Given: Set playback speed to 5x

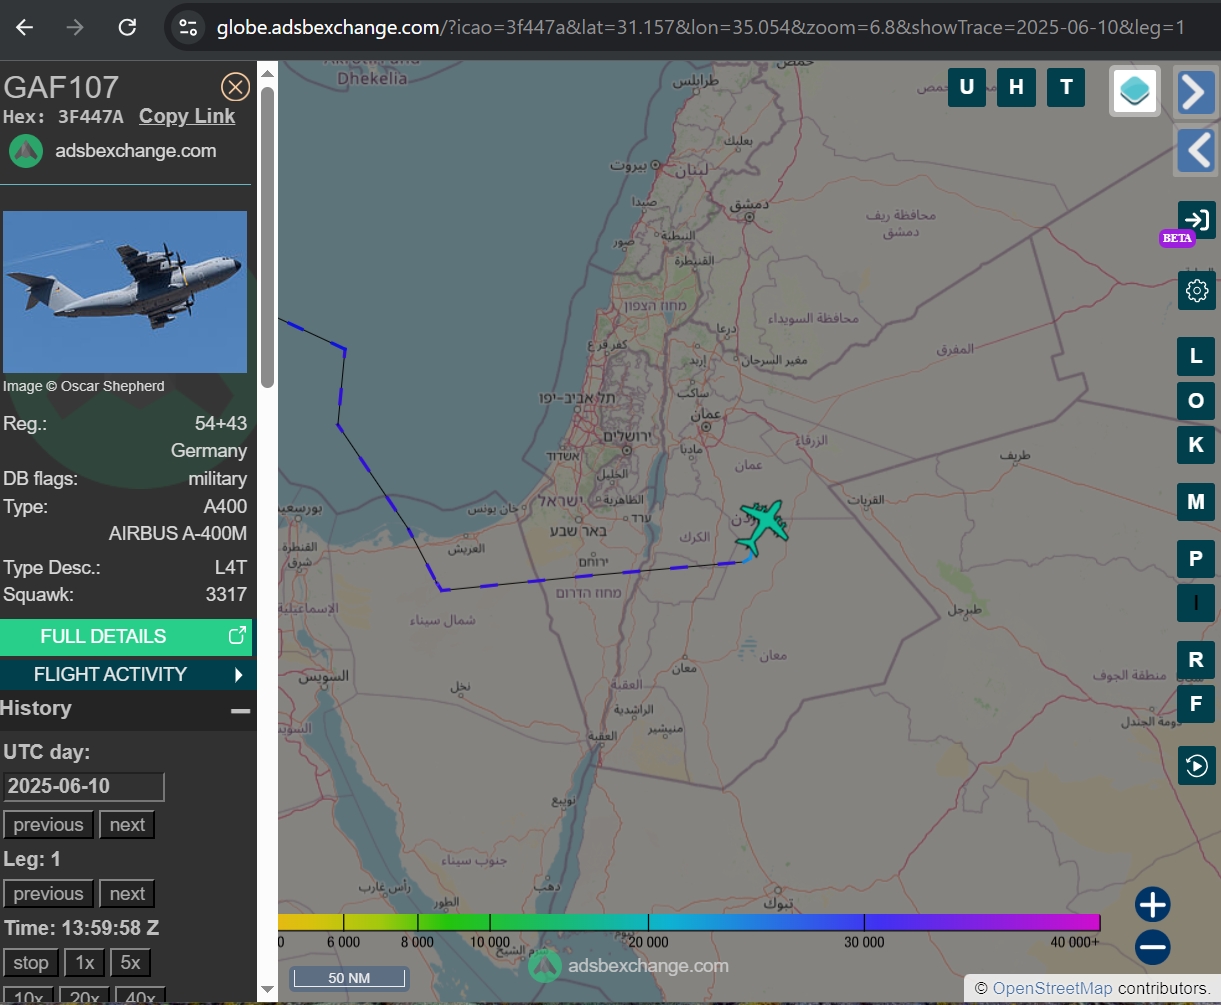Looking at the screenshot, I should [x=130, y=963].
